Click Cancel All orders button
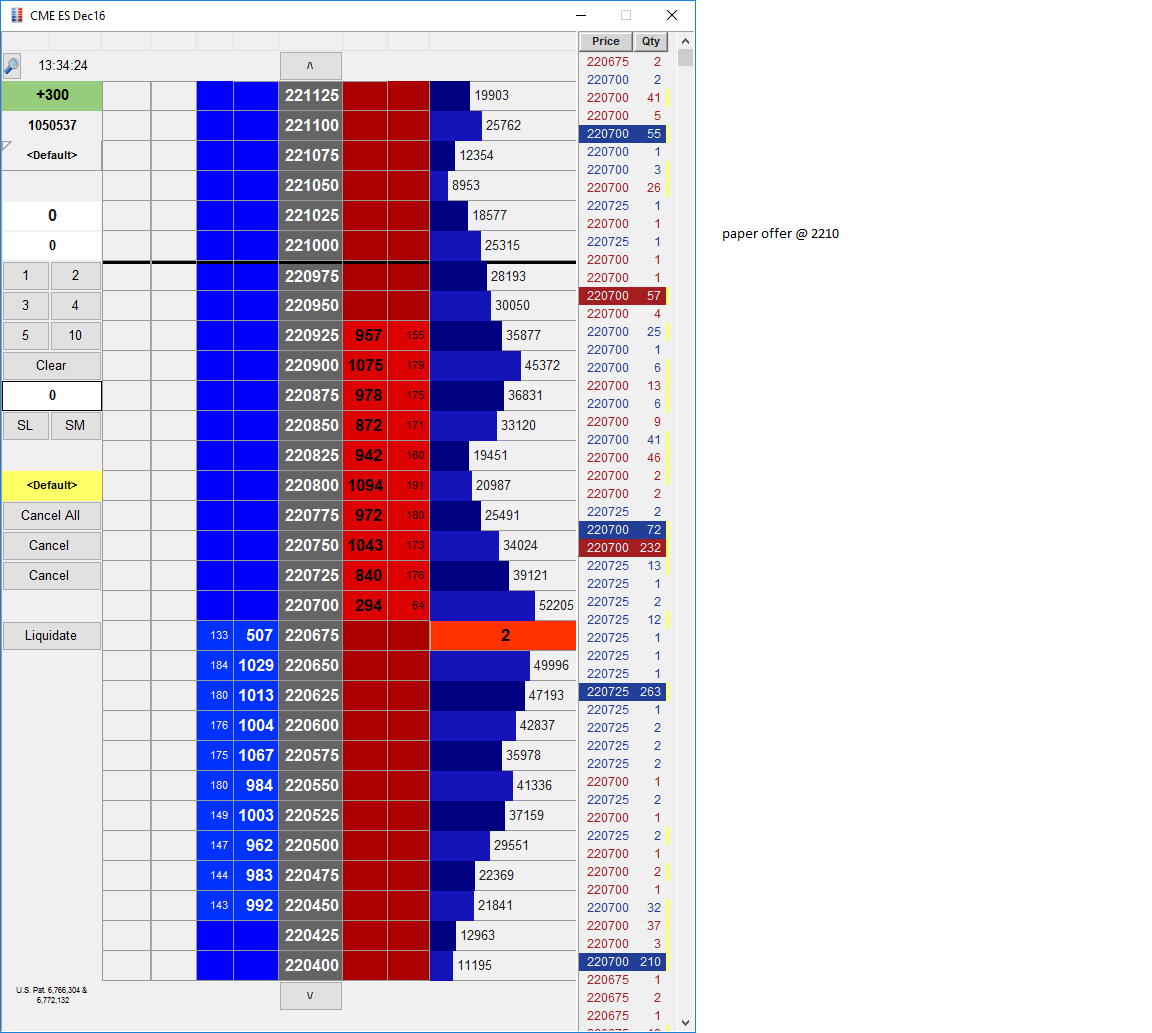1152x1033 pixels. point(51,516)
